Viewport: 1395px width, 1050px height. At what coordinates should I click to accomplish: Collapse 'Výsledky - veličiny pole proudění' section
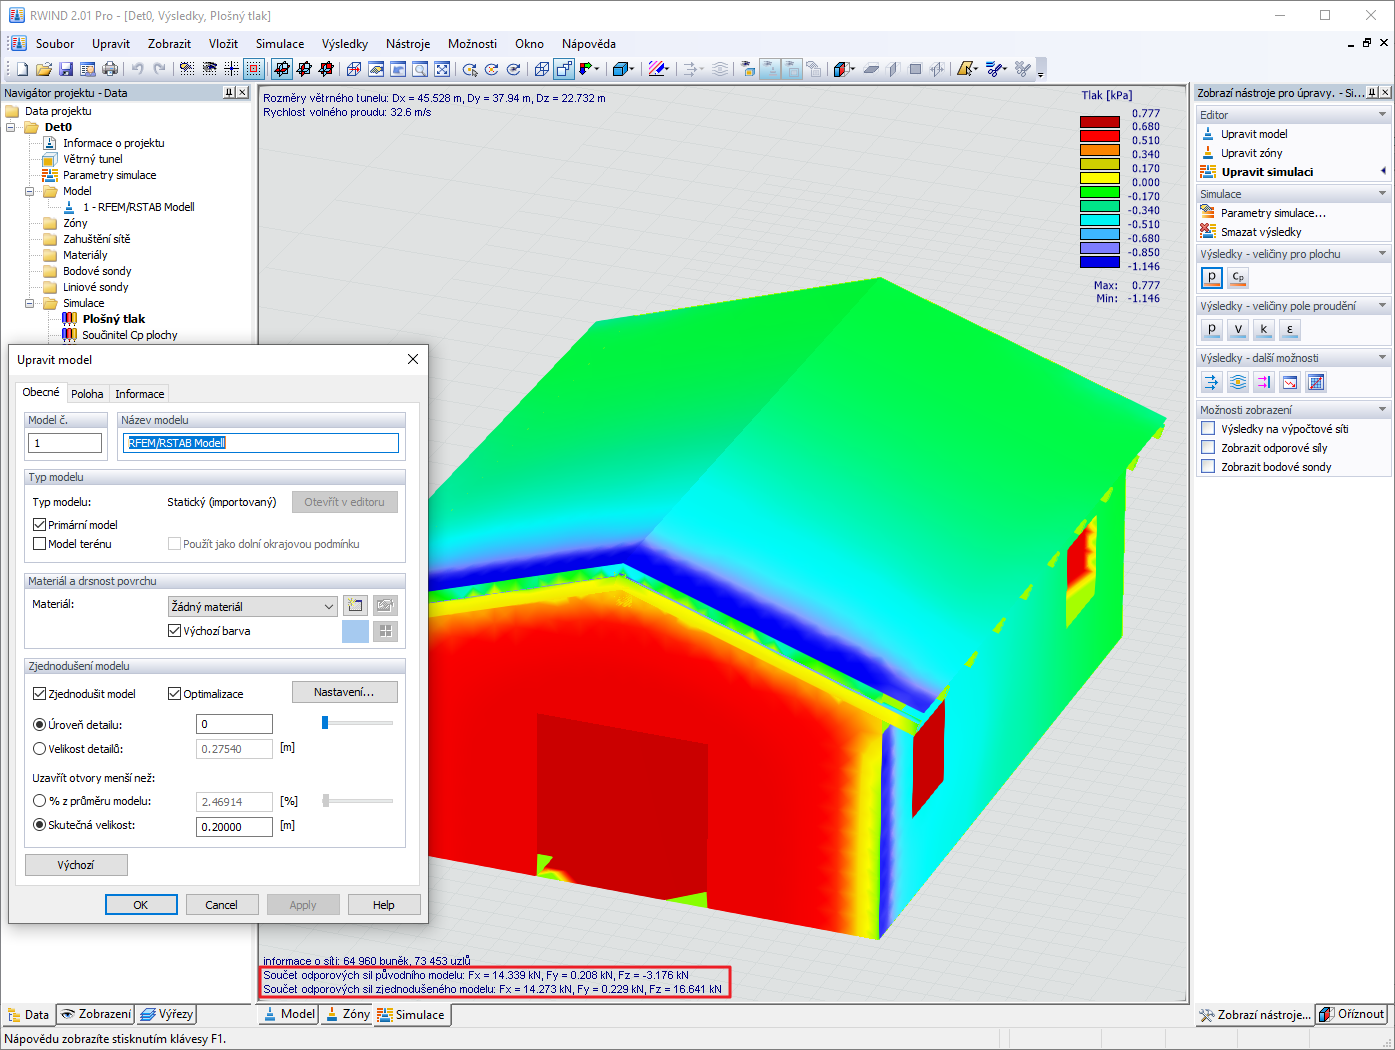click(1383, 306)
